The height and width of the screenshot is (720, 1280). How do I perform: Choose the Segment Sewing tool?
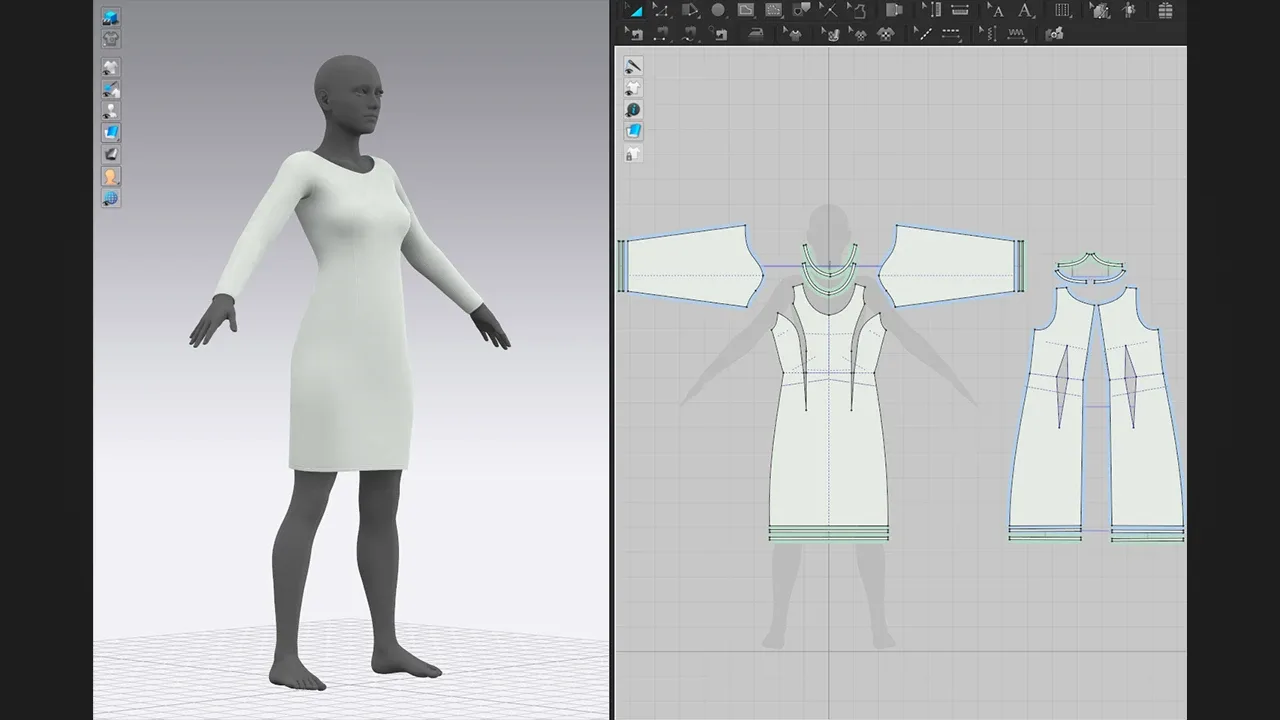point(661,33)
